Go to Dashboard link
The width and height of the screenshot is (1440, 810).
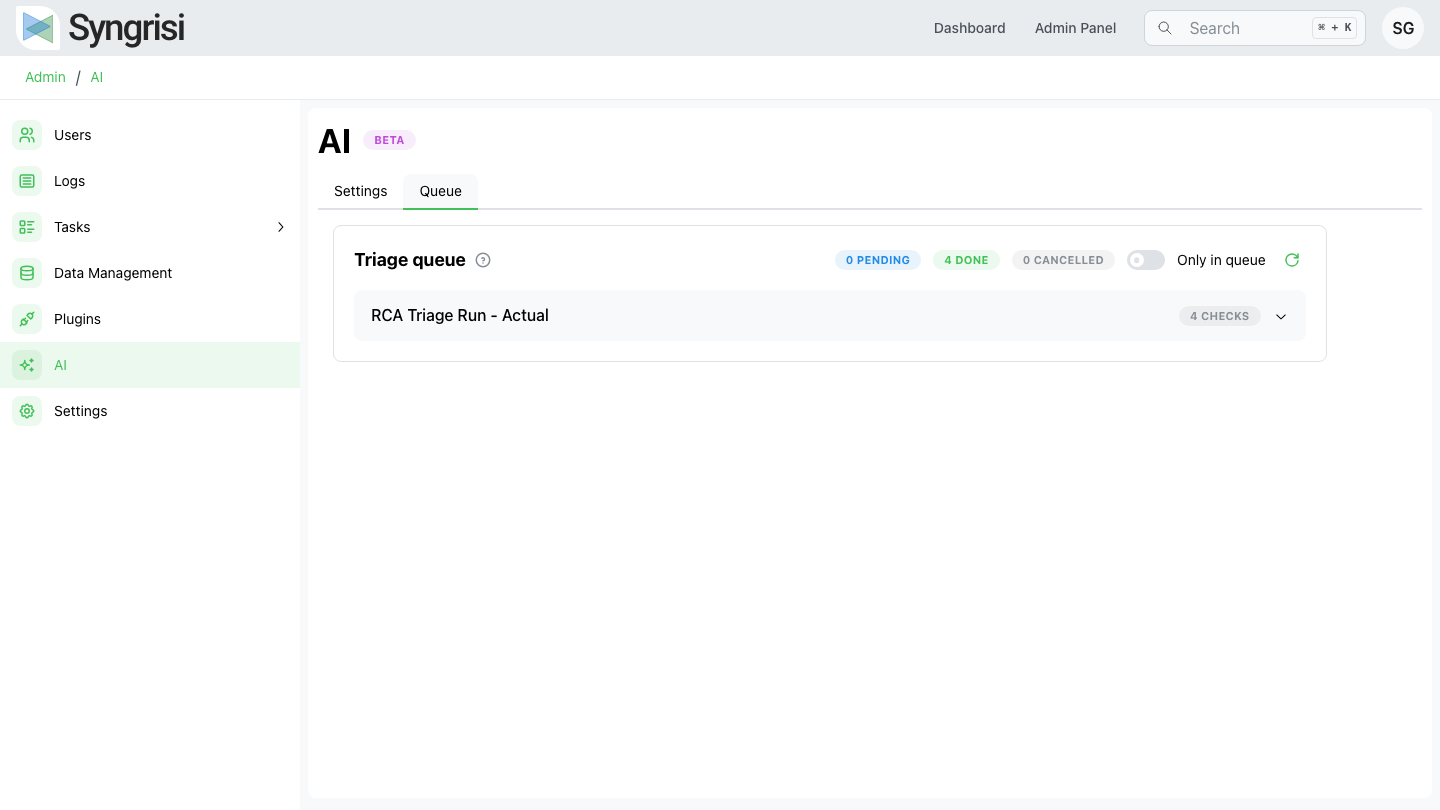969,28
